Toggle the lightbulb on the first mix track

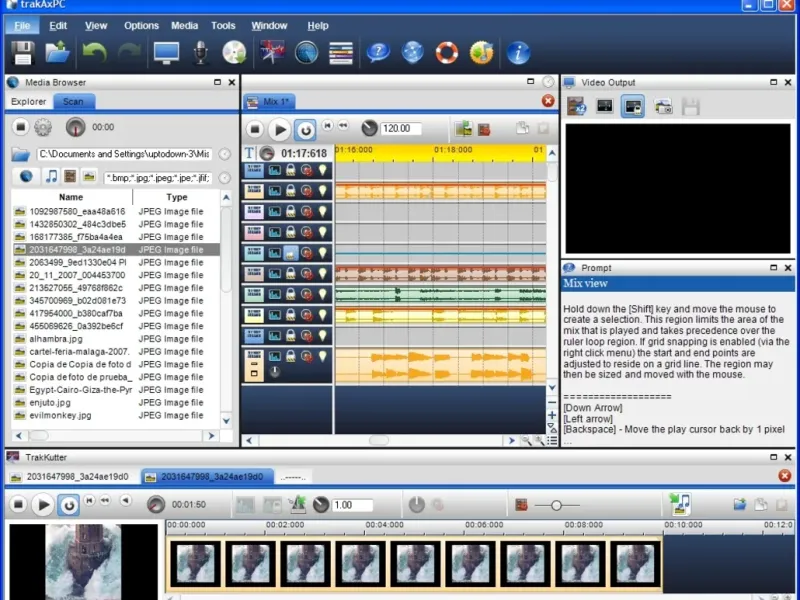[x=323, y=170]
